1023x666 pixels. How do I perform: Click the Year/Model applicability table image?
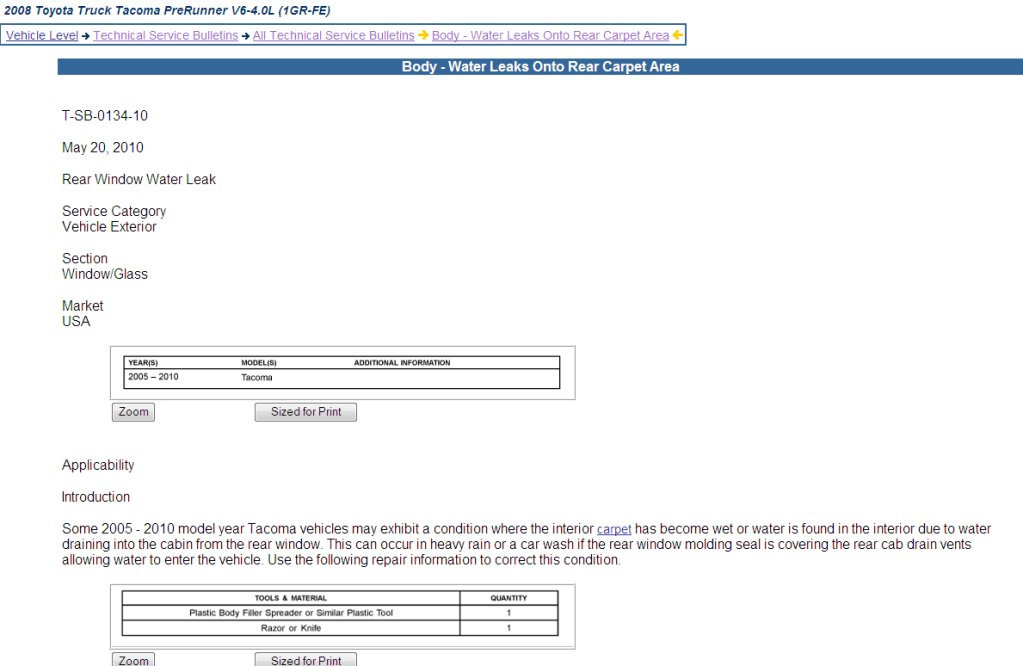(343, 372)
